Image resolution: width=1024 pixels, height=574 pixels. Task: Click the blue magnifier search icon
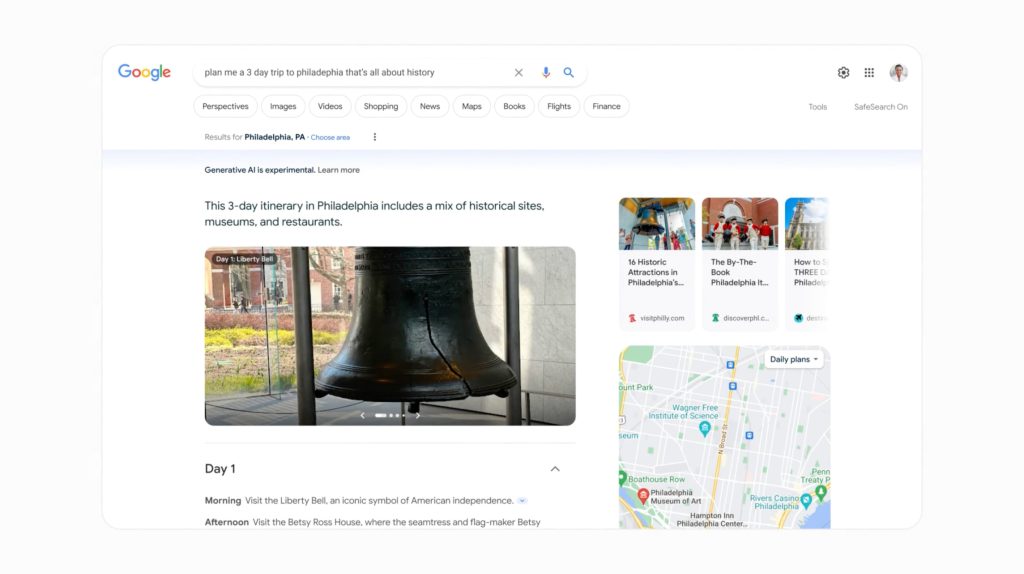coord(569,73)
